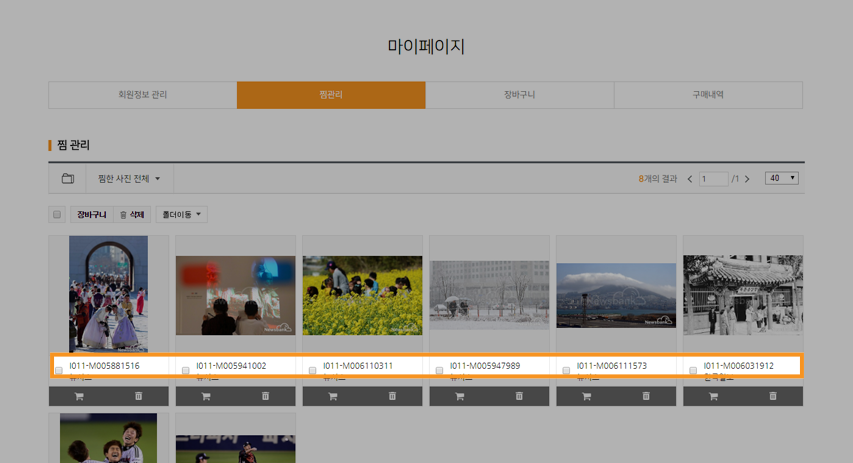Add image I011-M005881516 to cart via cart icon
The image size is (853, 463).
pyautogui.click(x=79, y=396)
